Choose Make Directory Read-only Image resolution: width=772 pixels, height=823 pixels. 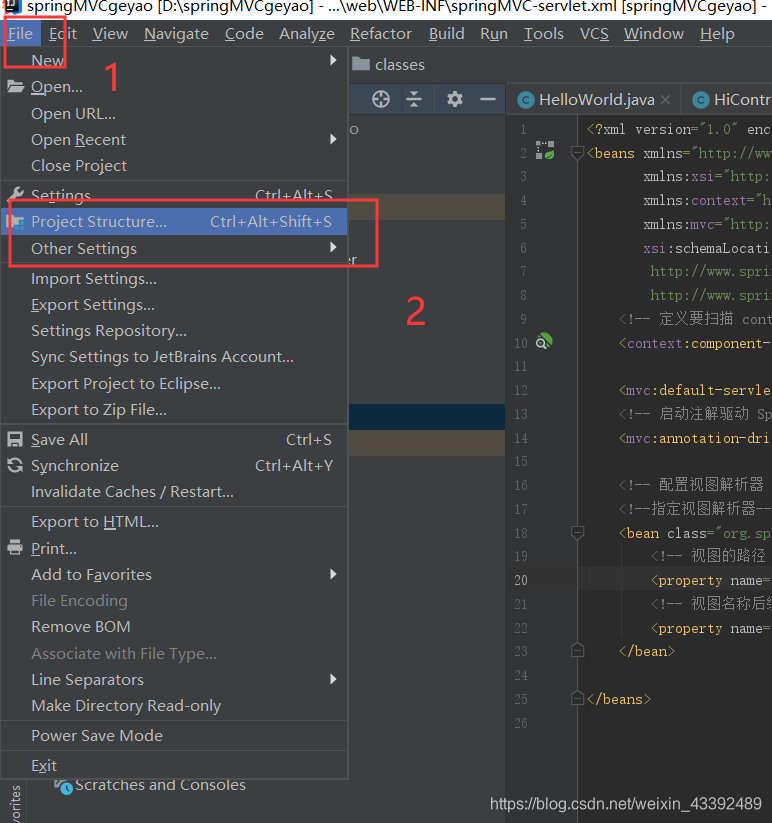(x=174, y=706)
